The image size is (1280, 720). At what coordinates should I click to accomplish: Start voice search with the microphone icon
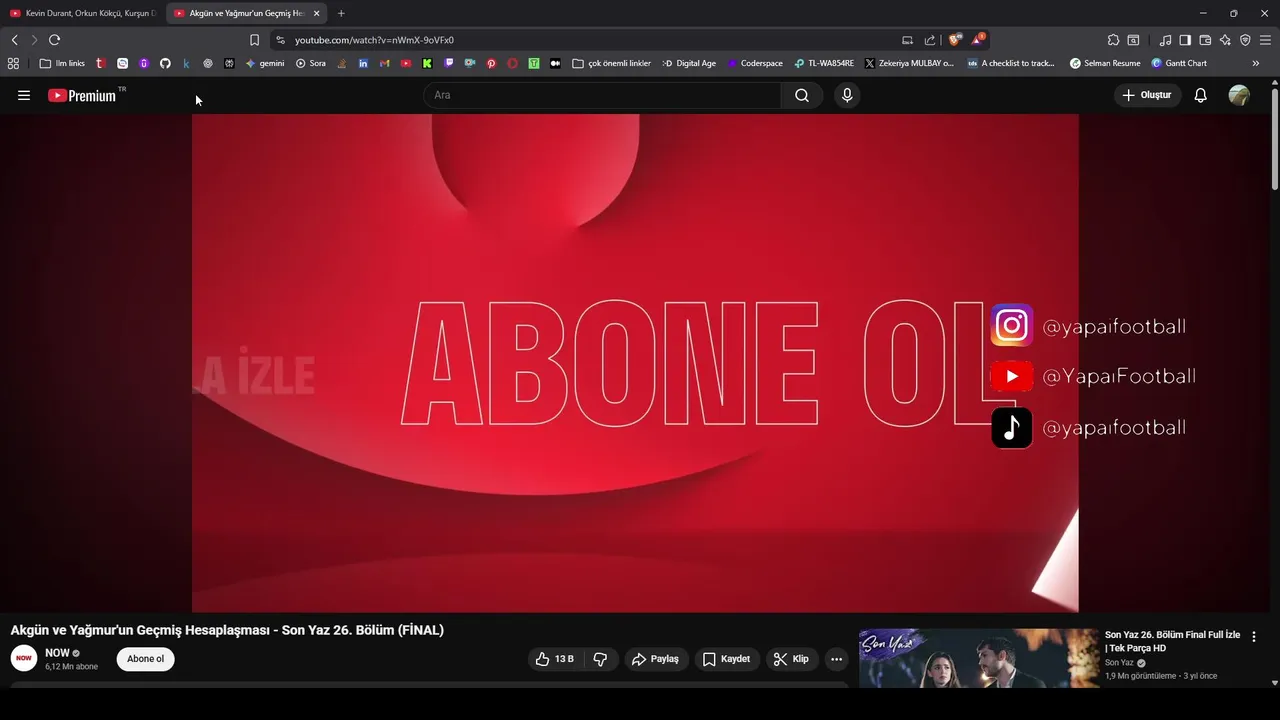coord(847,95)
